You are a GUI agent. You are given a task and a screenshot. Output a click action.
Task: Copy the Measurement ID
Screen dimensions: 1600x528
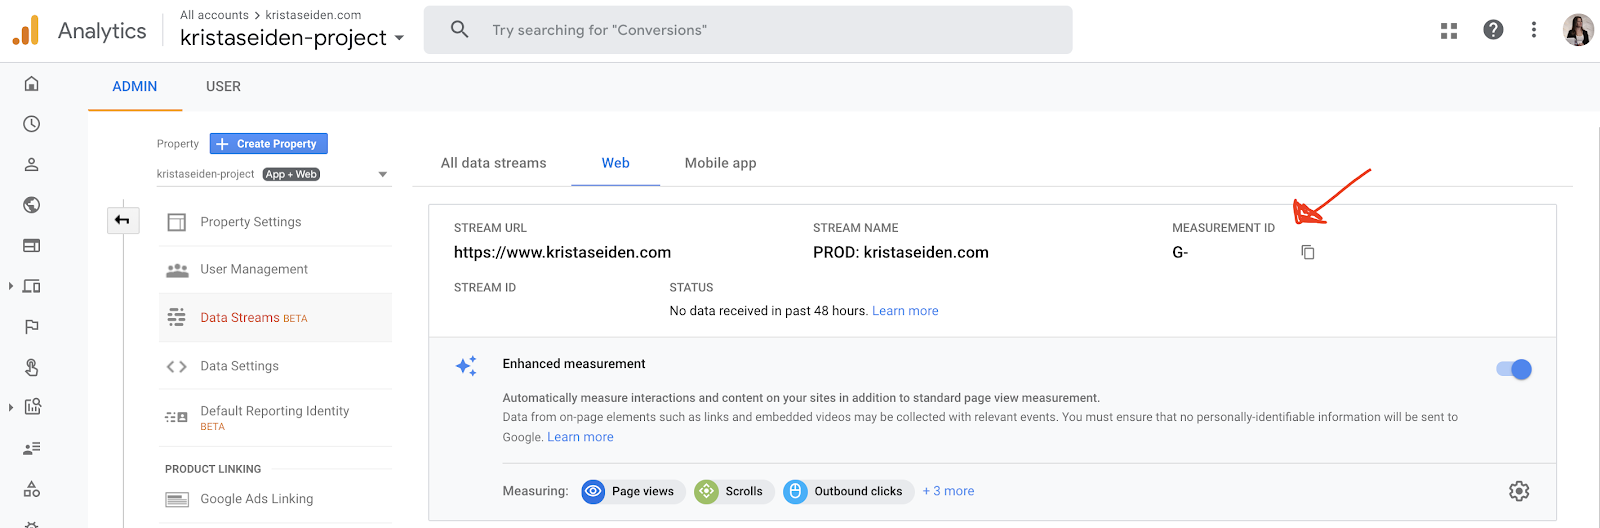[1308, 253]
